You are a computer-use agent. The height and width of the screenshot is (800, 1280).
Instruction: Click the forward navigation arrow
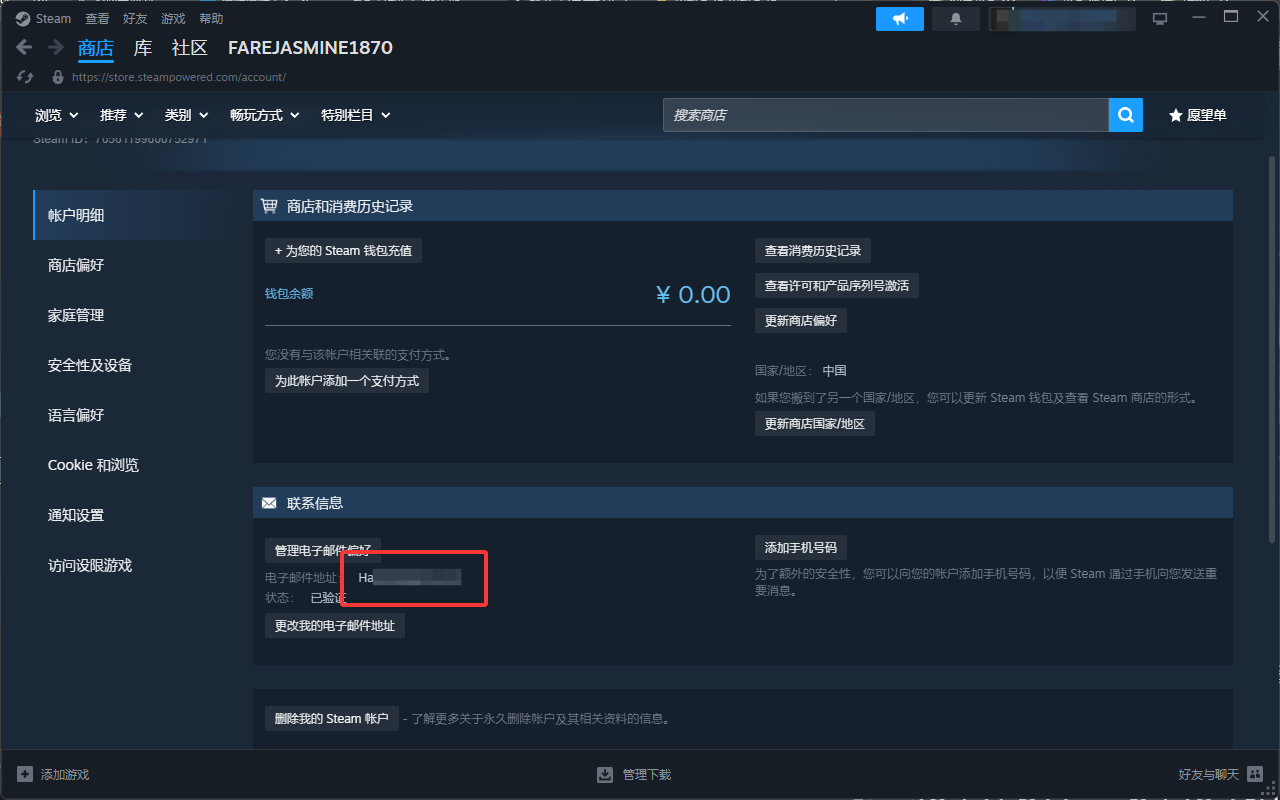[x=56, y=47]
